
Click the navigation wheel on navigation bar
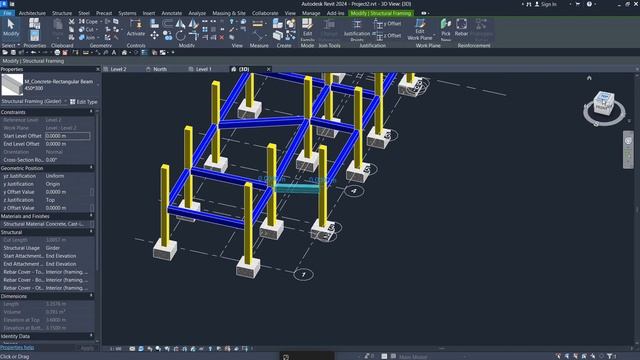pyautogui.click(x=628, y=141)
